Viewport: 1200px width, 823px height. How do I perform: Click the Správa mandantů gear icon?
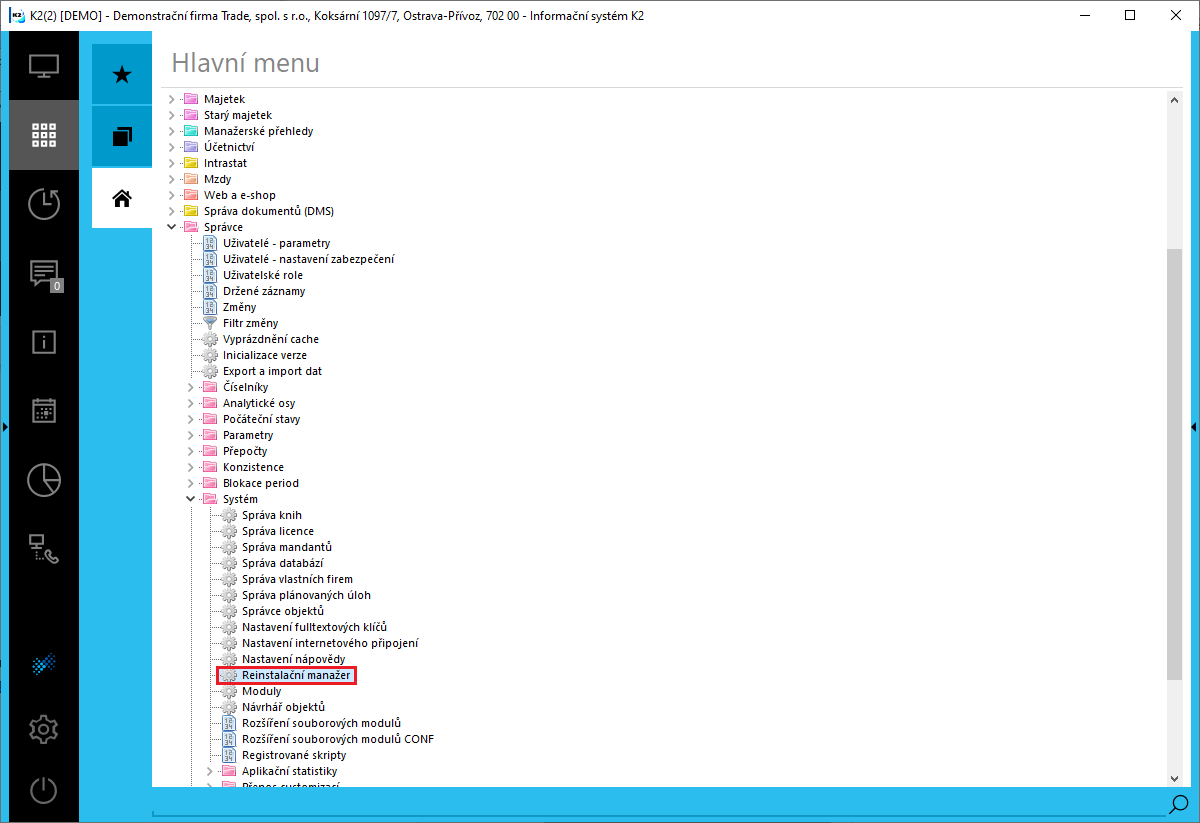pyautogui.click(x=229, y=547)
